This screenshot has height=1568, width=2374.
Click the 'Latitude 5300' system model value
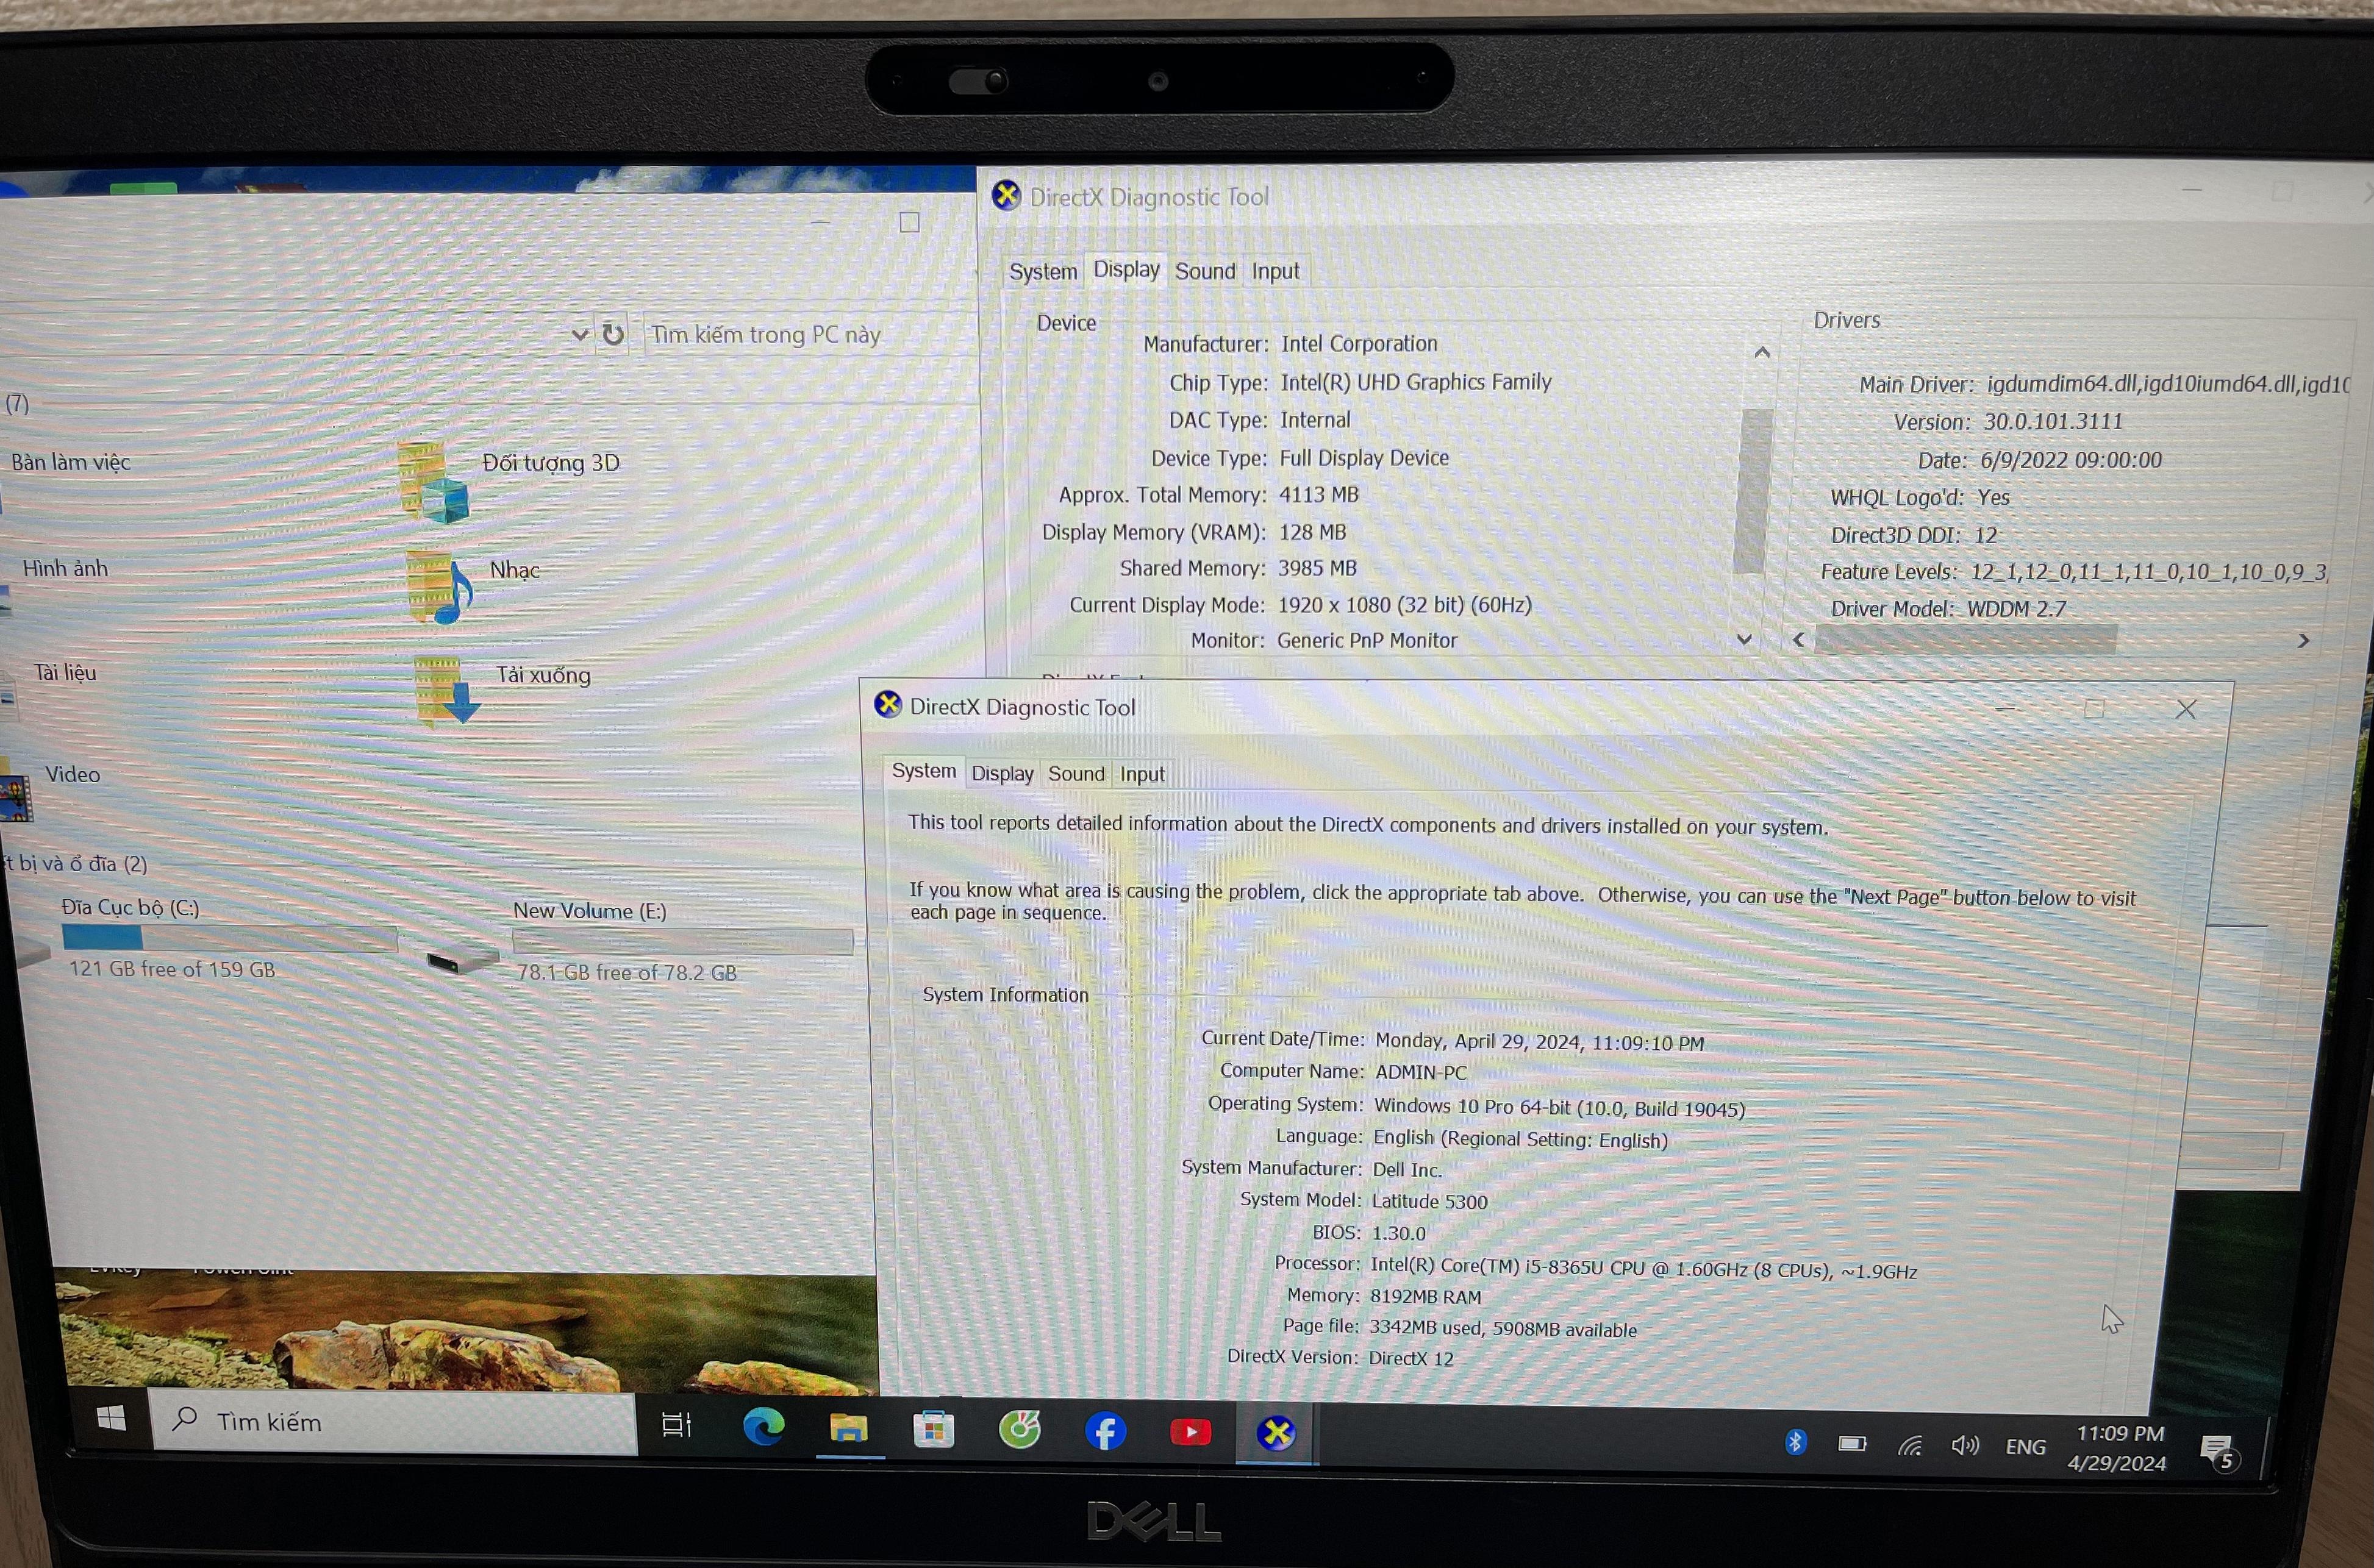1429,1201
